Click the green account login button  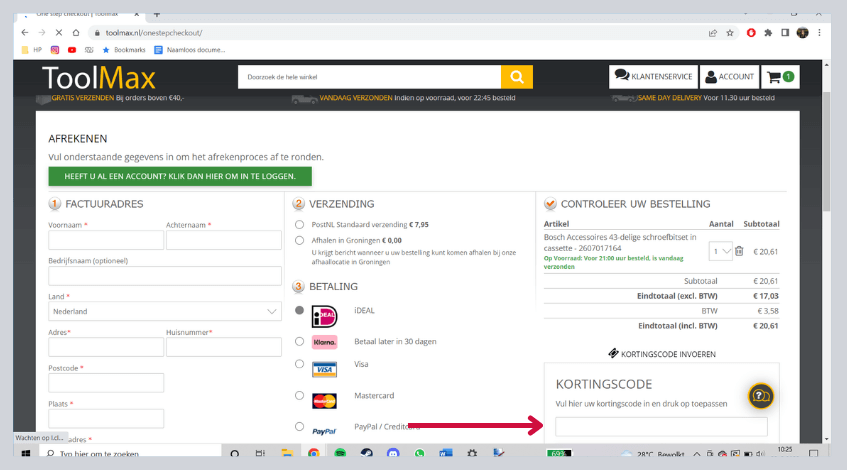(x=180, y=176)
